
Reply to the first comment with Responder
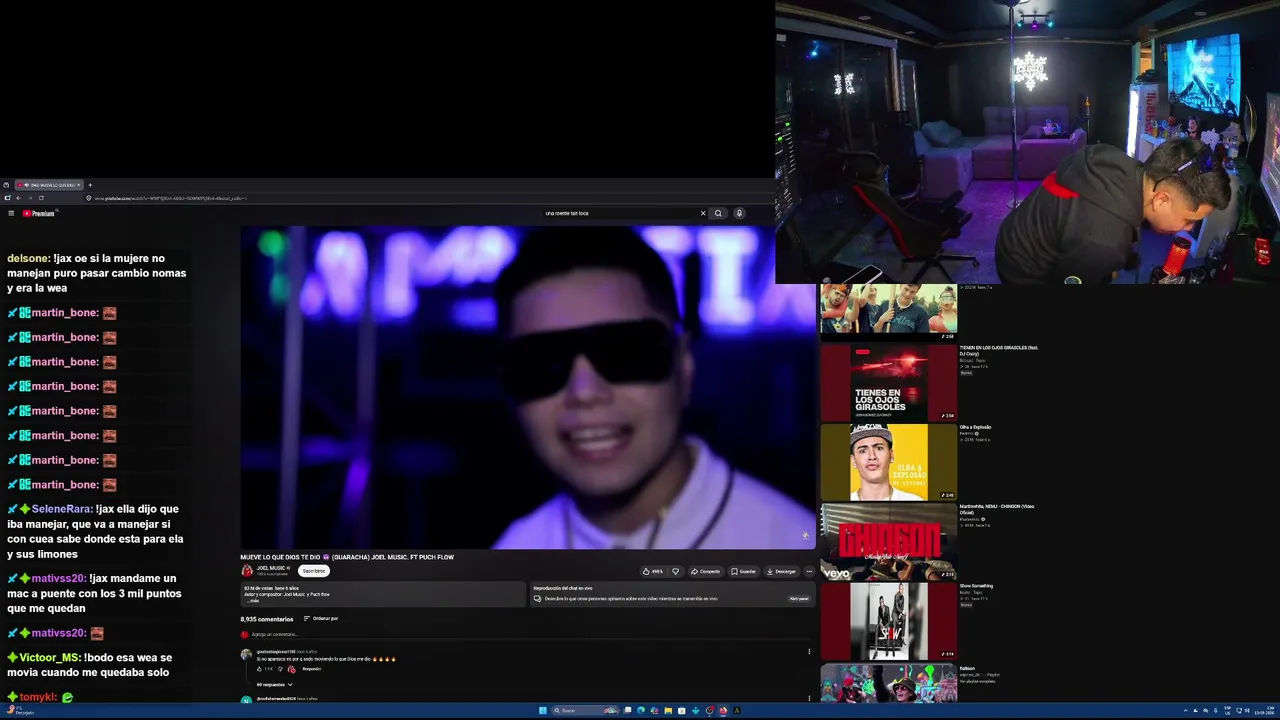311,669
